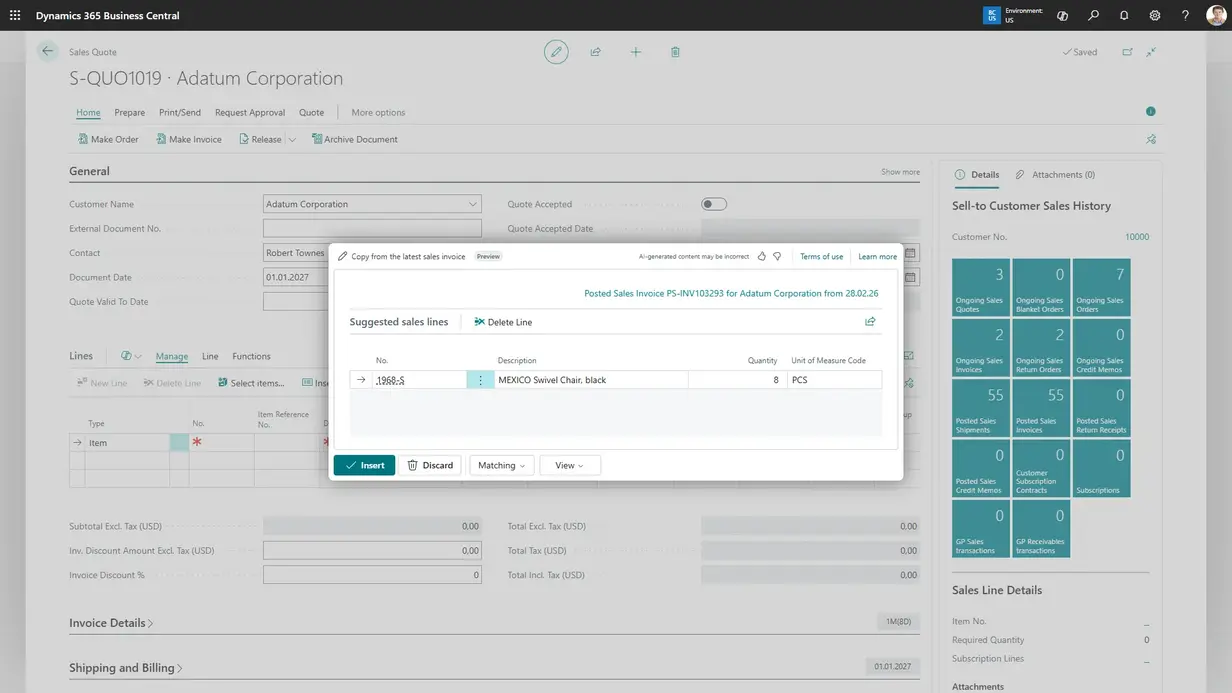The height and width of the screenshot is (693, 1232).
Task: Open row menu for item 1968-S
Action: [480, 380]
